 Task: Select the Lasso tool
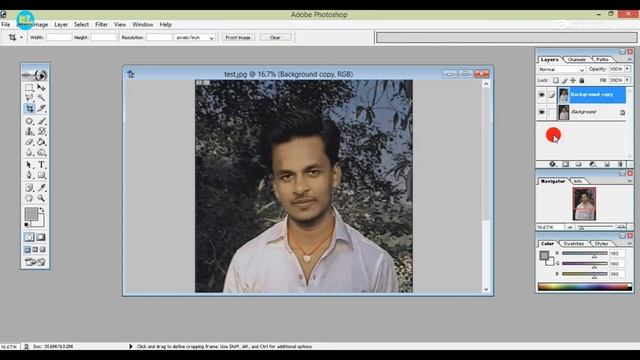pyautogui.click(x=29, y=98)
